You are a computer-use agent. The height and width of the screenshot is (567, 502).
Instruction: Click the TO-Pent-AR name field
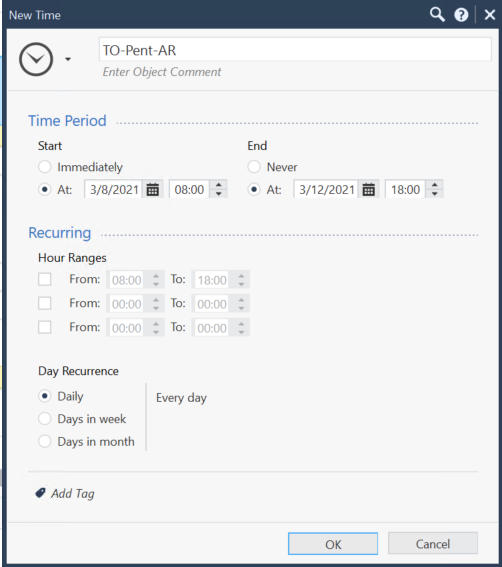[x=295, y=50]
